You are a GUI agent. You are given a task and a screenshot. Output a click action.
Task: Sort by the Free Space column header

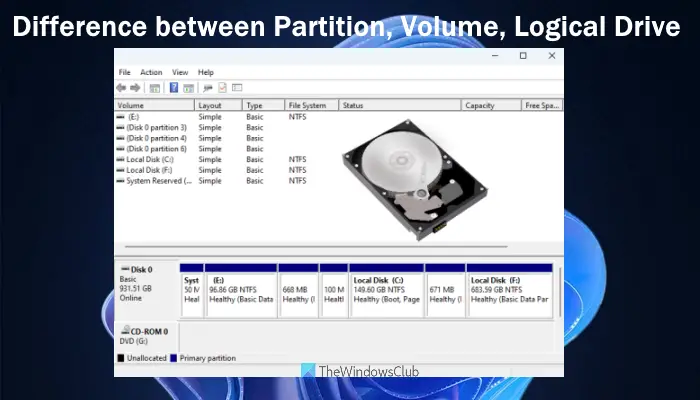542,105
